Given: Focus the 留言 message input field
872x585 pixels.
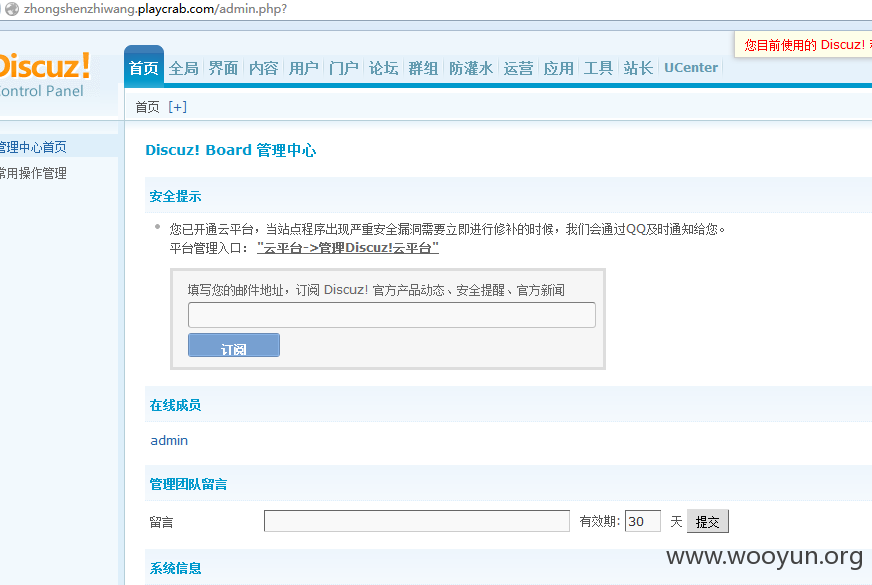Looking at the screenshot, I should pos(417,521).
